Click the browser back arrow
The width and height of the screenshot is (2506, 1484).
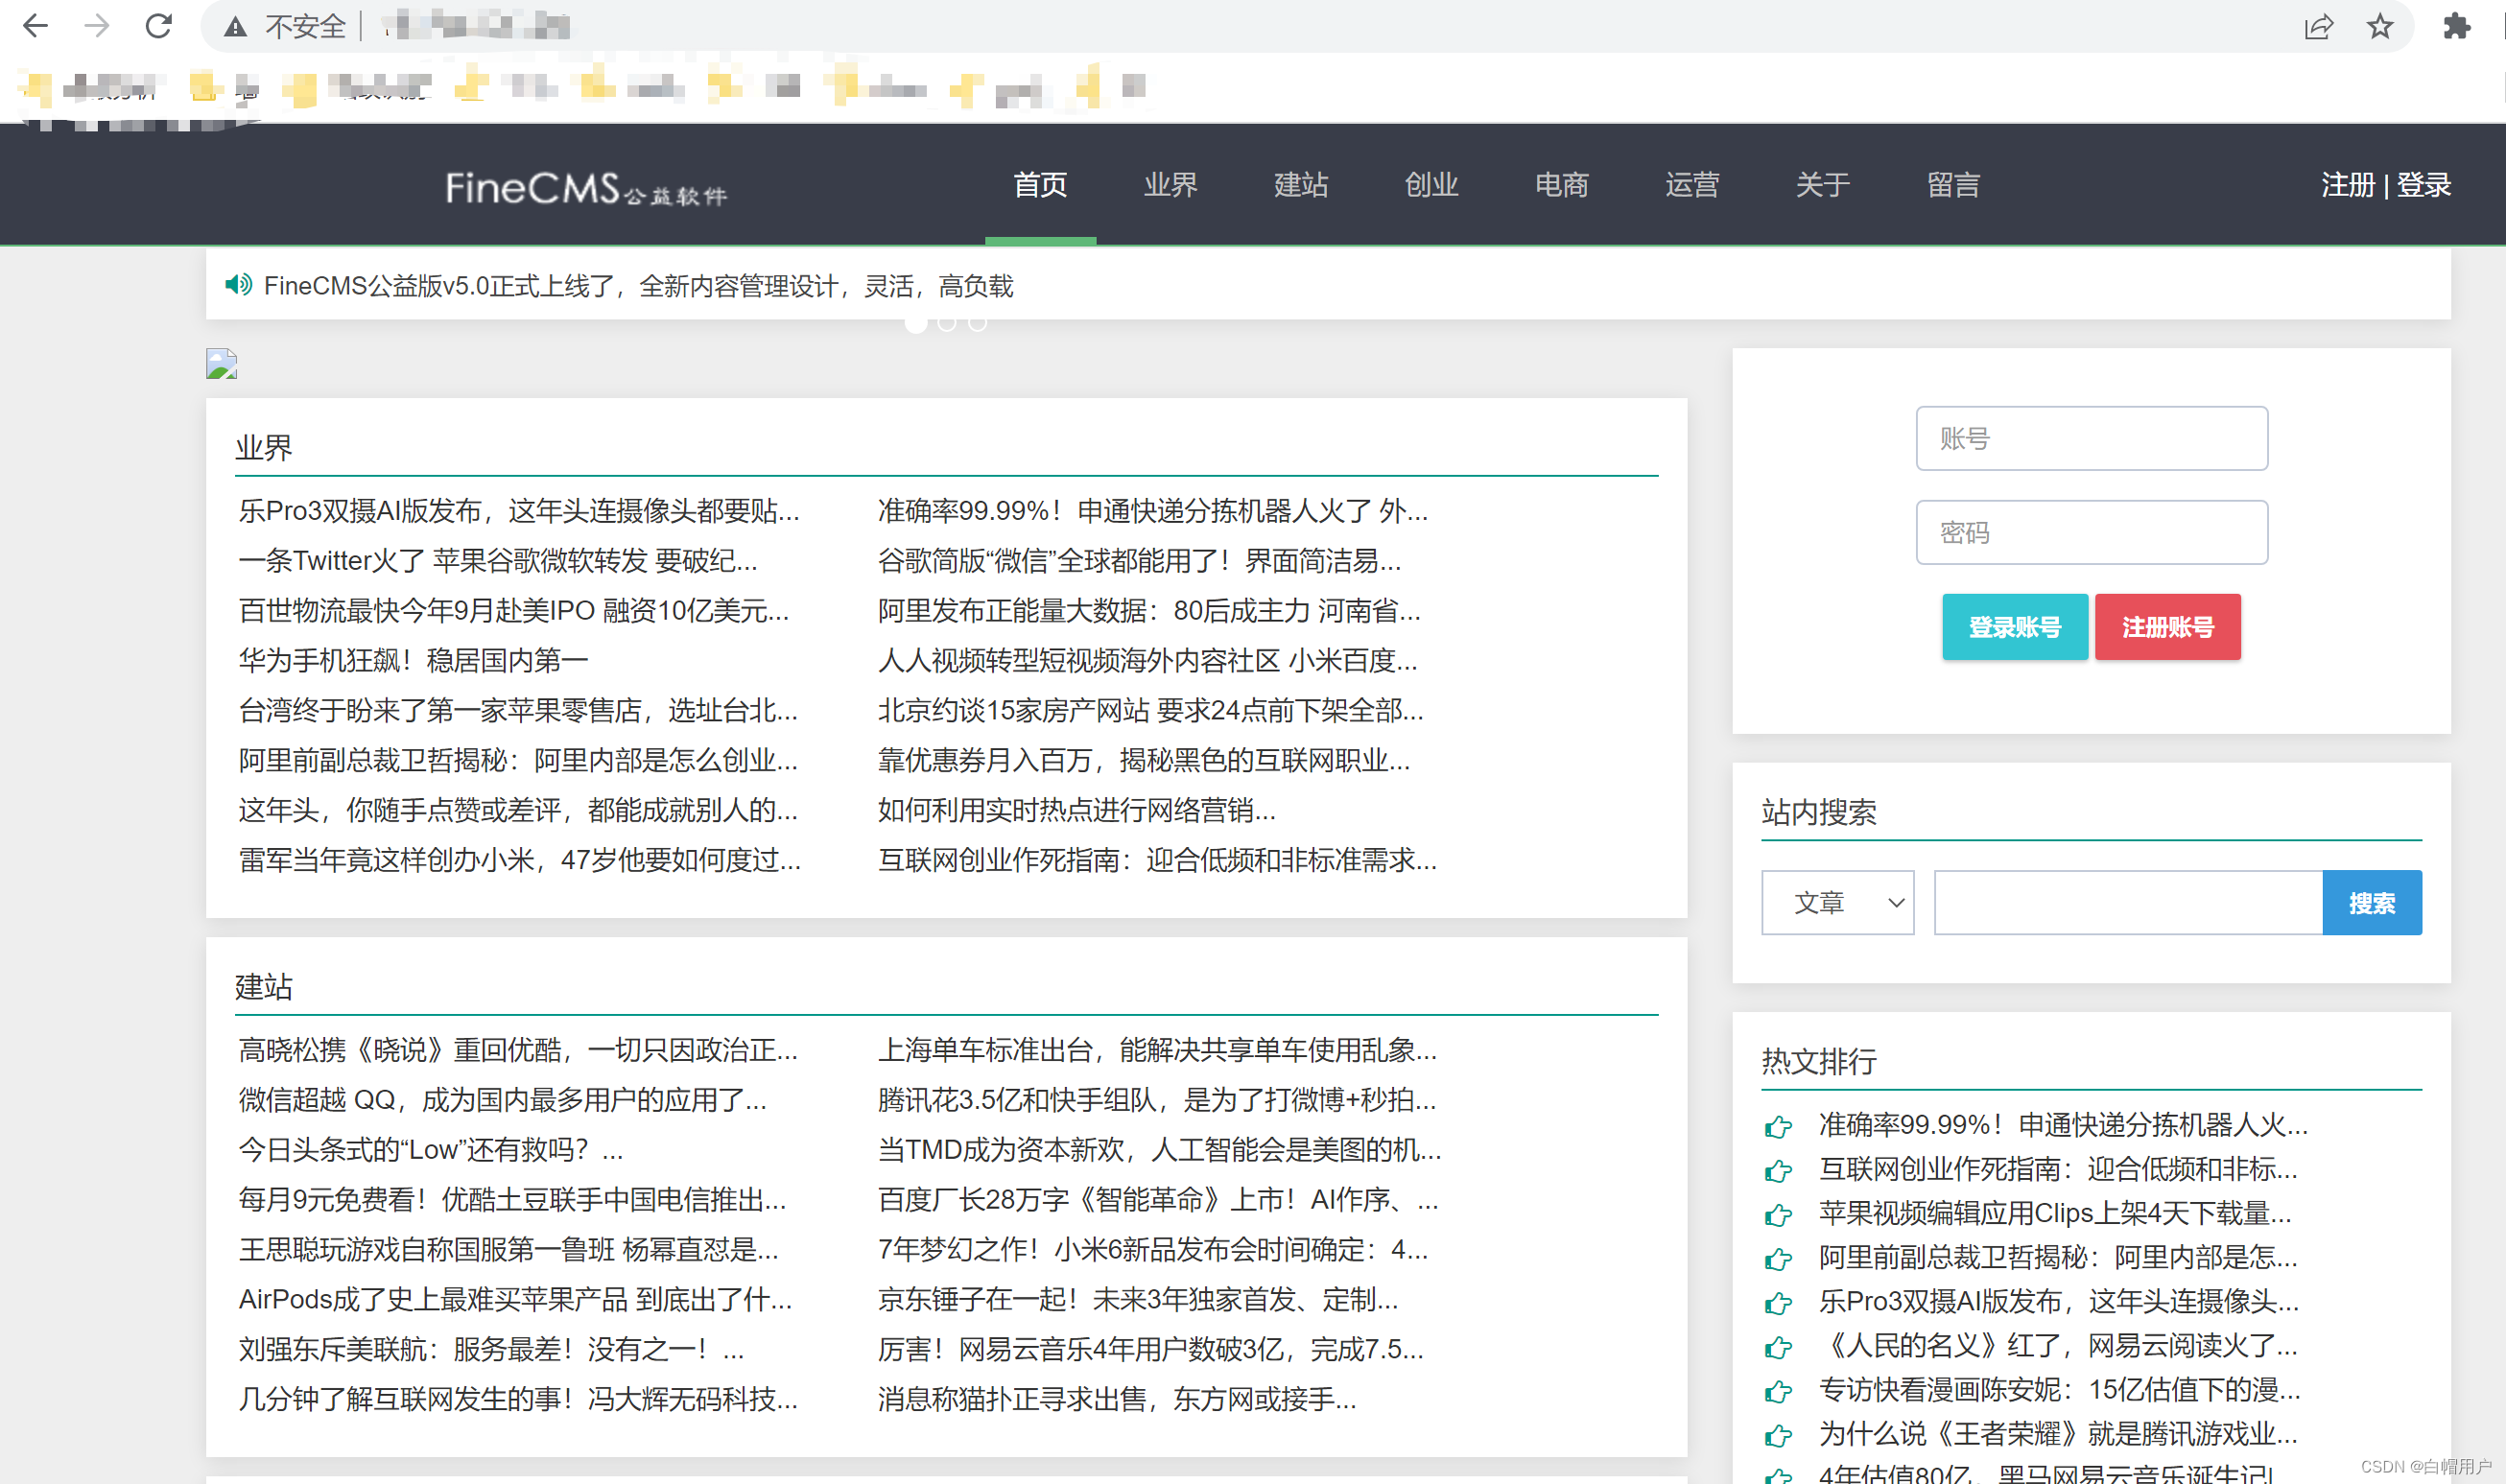pos(35,26)
